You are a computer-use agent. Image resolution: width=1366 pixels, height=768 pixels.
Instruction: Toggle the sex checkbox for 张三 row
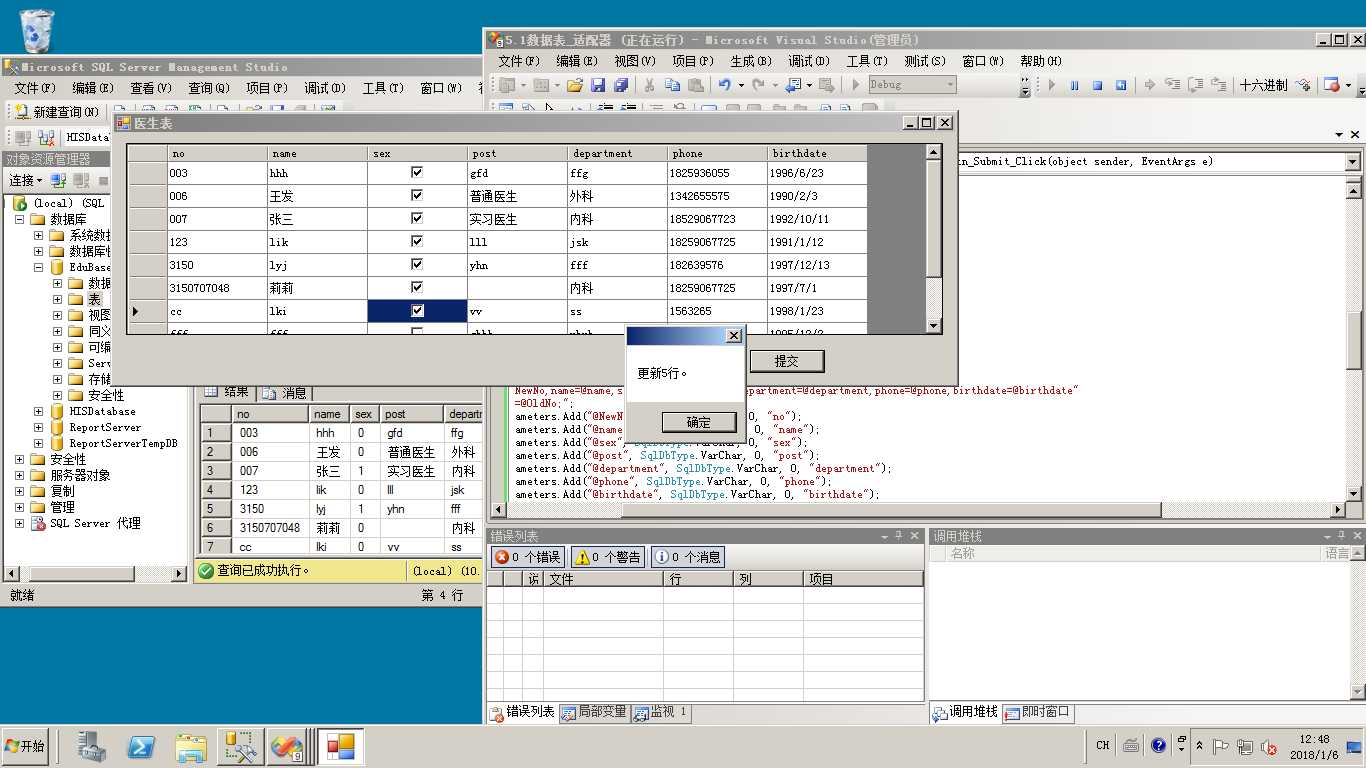(x=417, y=219)
